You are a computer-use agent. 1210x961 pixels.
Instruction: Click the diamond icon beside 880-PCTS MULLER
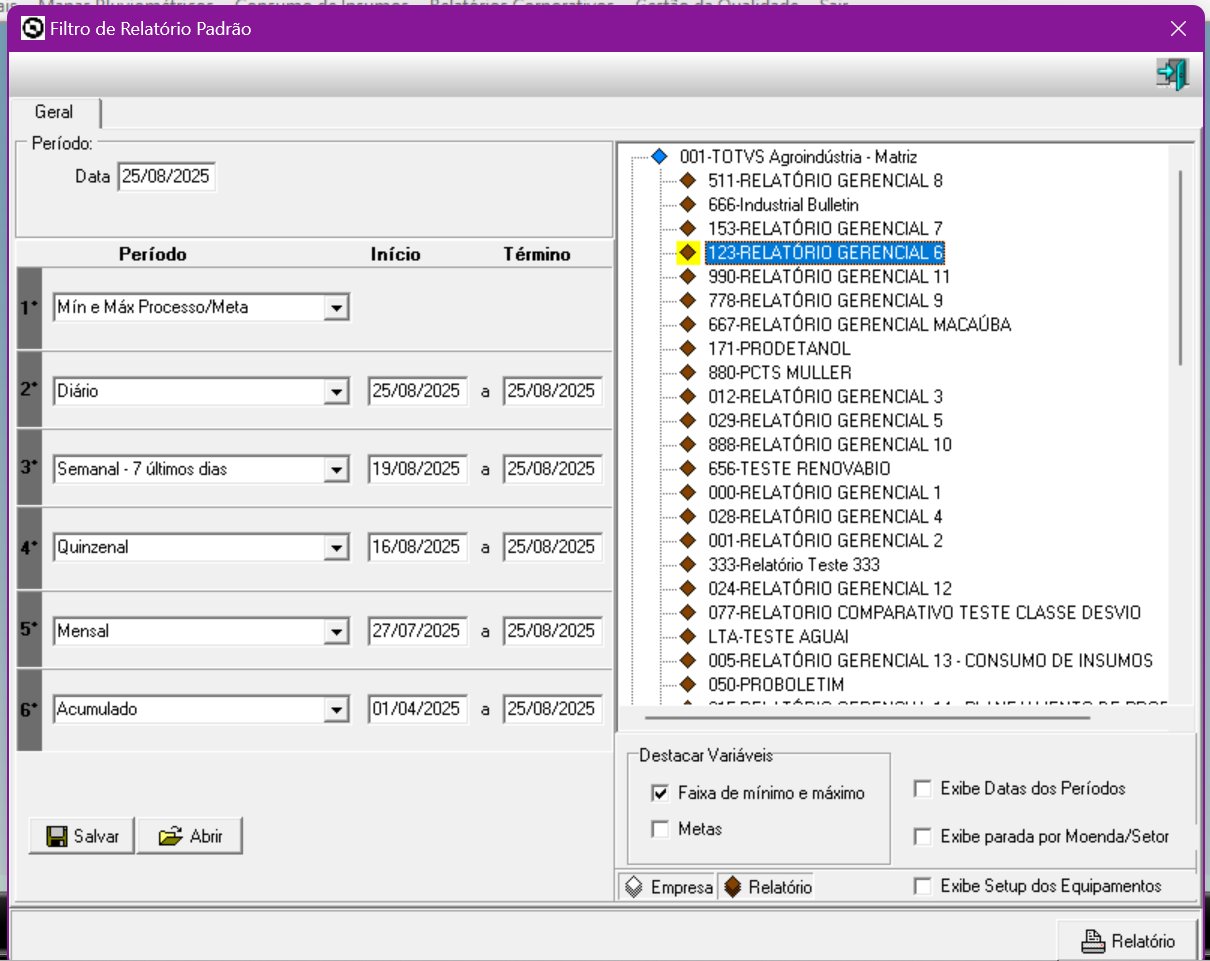tap(688, 373)
